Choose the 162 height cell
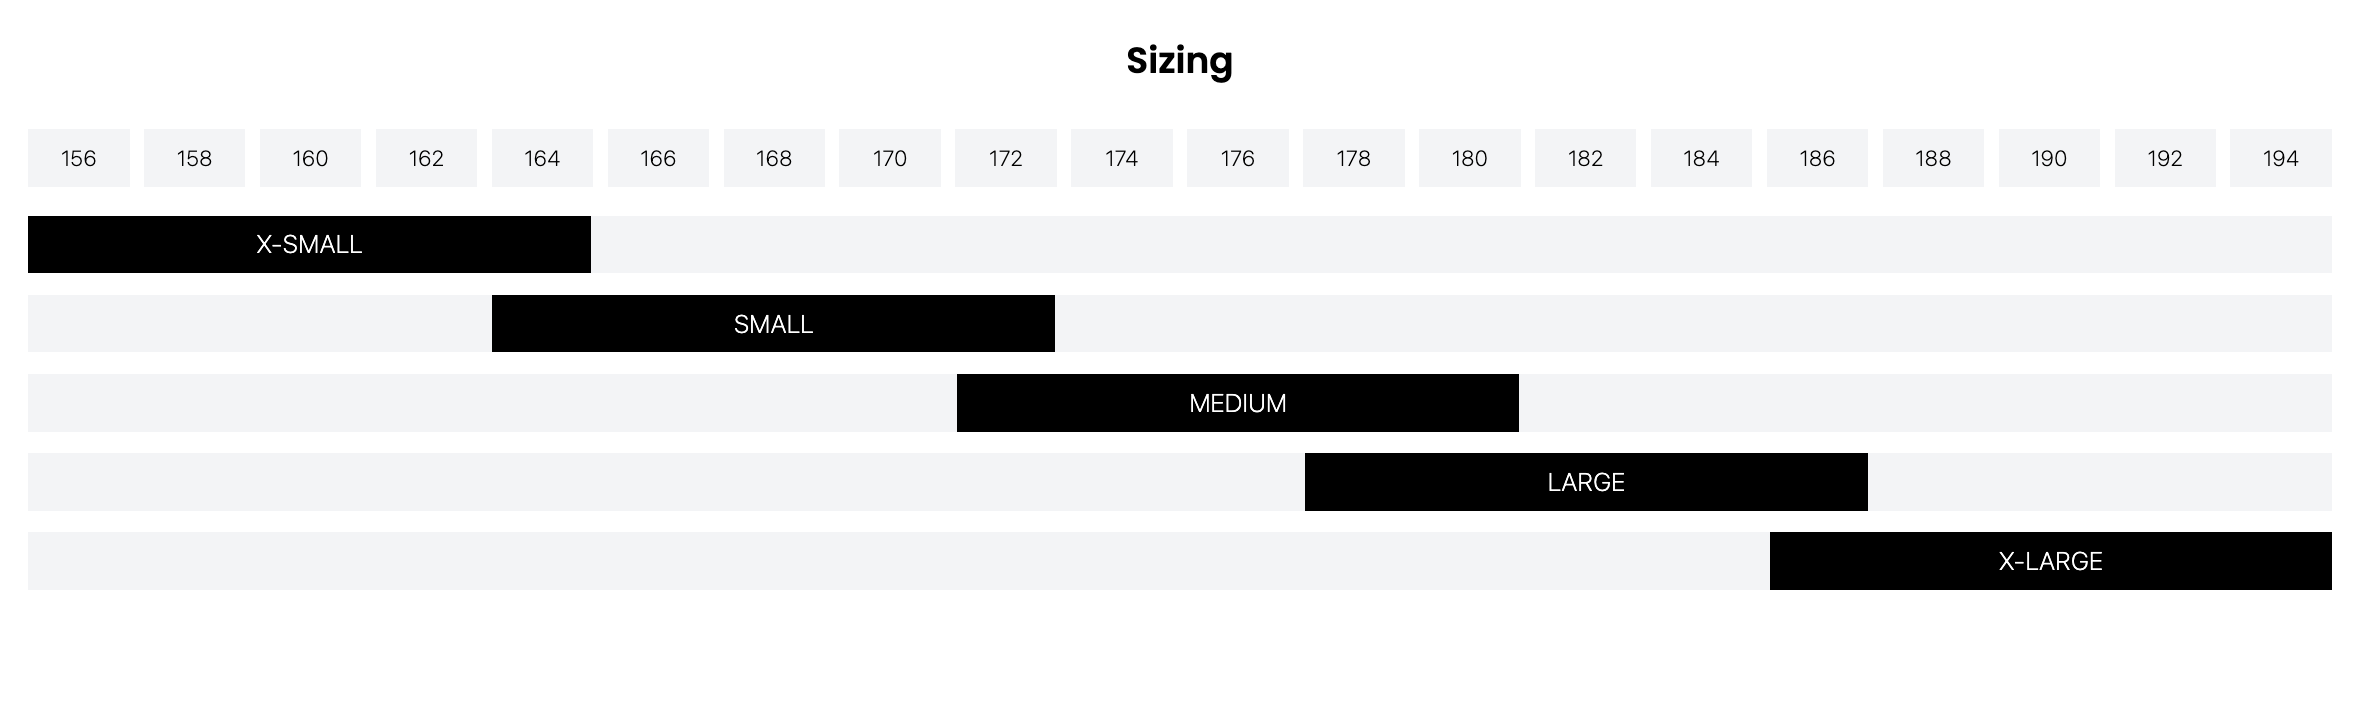This screenshot has height=702, width=2364. (426, 158)
